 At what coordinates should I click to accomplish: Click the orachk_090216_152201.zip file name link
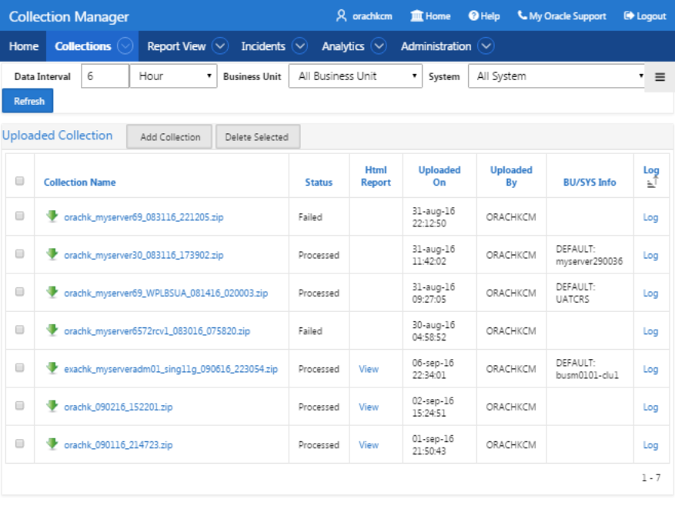[x=118, y=407]
